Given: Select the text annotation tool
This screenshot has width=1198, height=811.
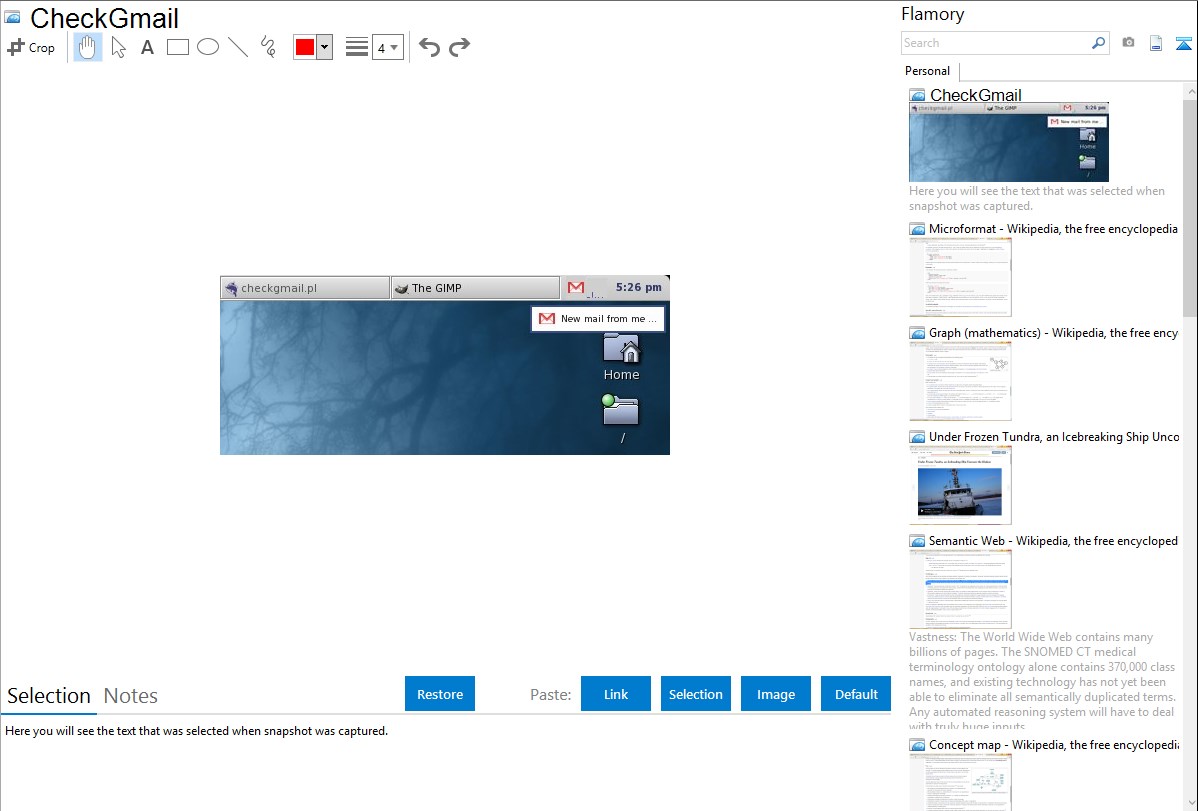Looking at the screenshot, I should [x=147, y=47].
